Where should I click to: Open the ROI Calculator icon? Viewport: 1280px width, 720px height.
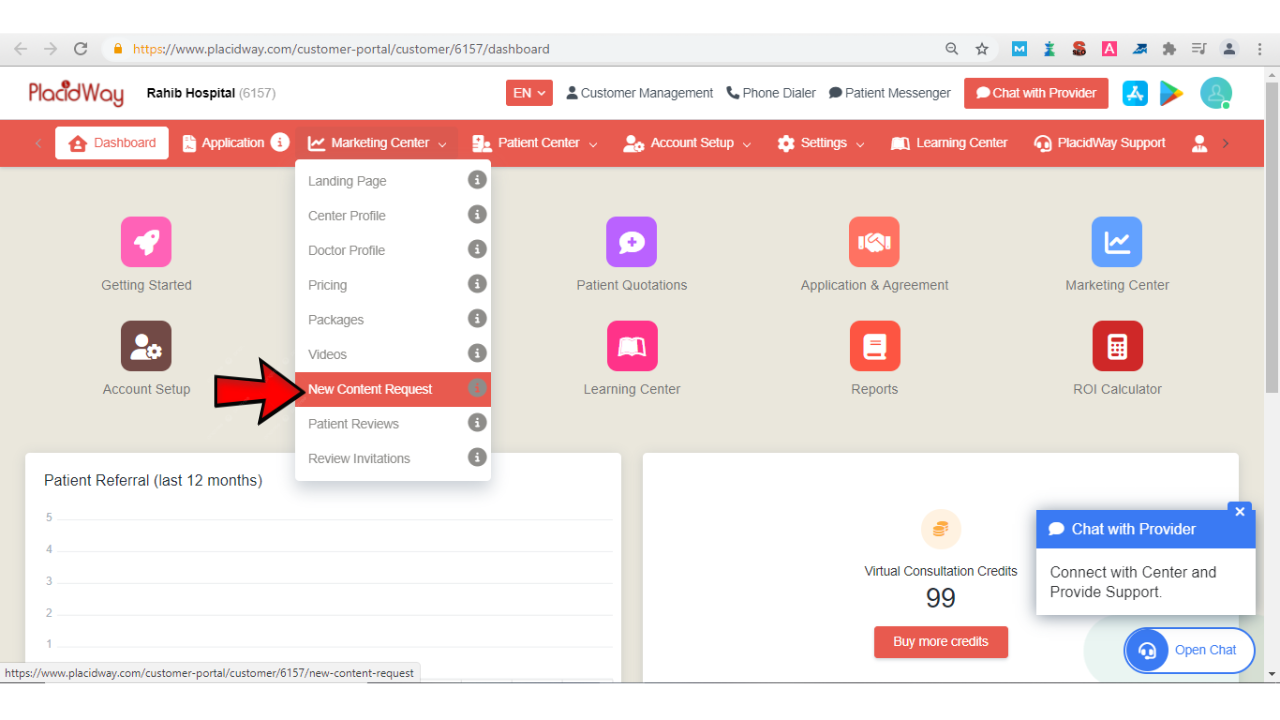1117,346
